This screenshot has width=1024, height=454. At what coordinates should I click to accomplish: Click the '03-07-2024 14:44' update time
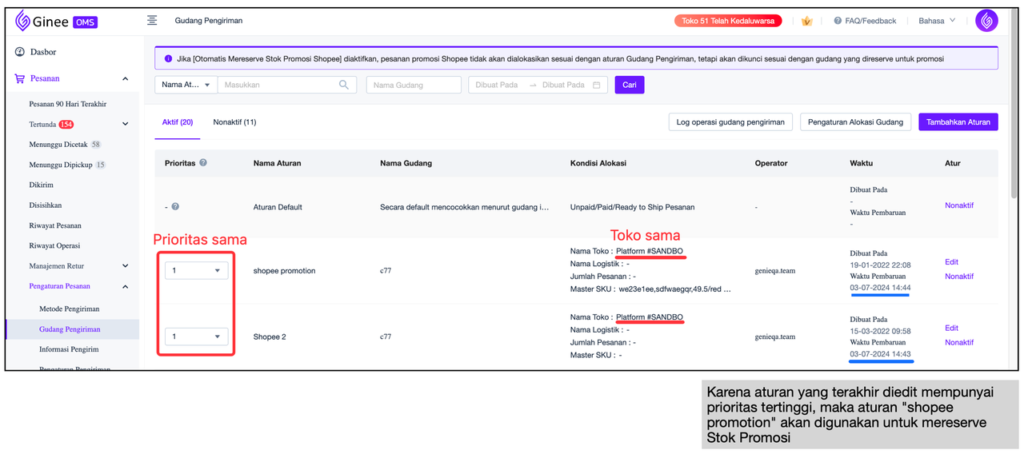pyautogui.click(x=880, y=287)
